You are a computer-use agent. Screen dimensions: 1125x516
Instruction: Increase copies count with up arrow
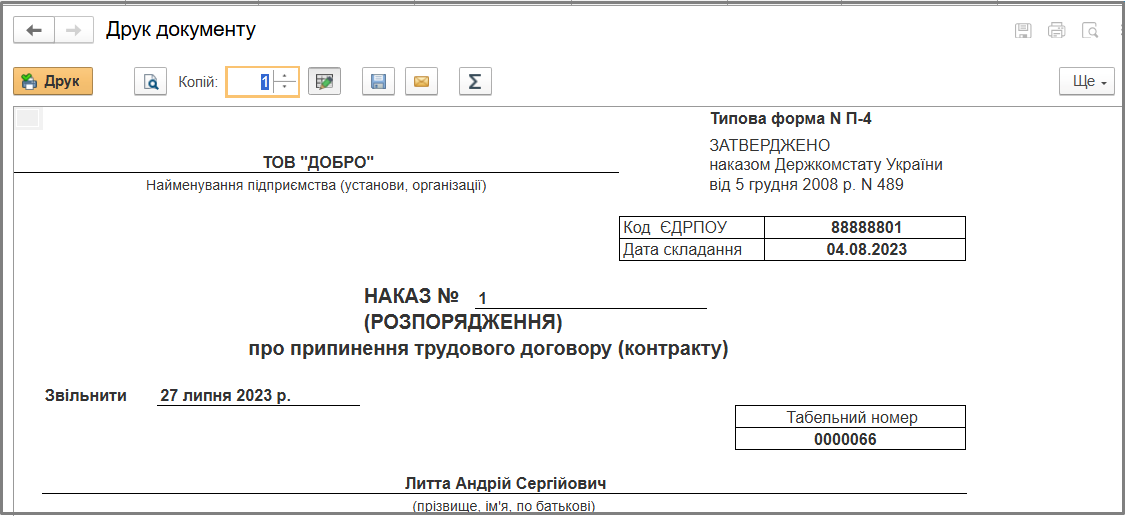click(x=286, y=75)
